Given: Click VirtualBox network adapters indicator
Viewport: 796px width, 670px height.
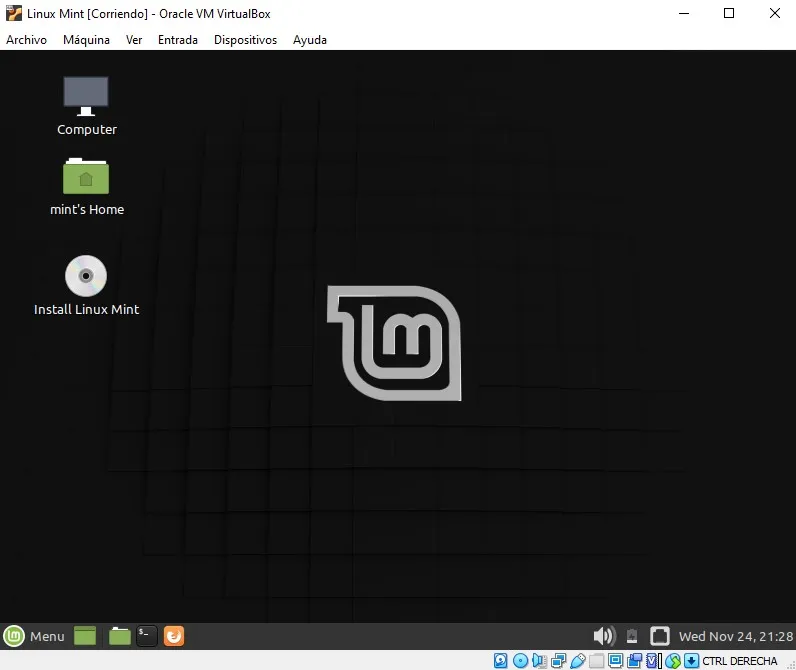Looking at the screenshot, I should pos(558,660).
